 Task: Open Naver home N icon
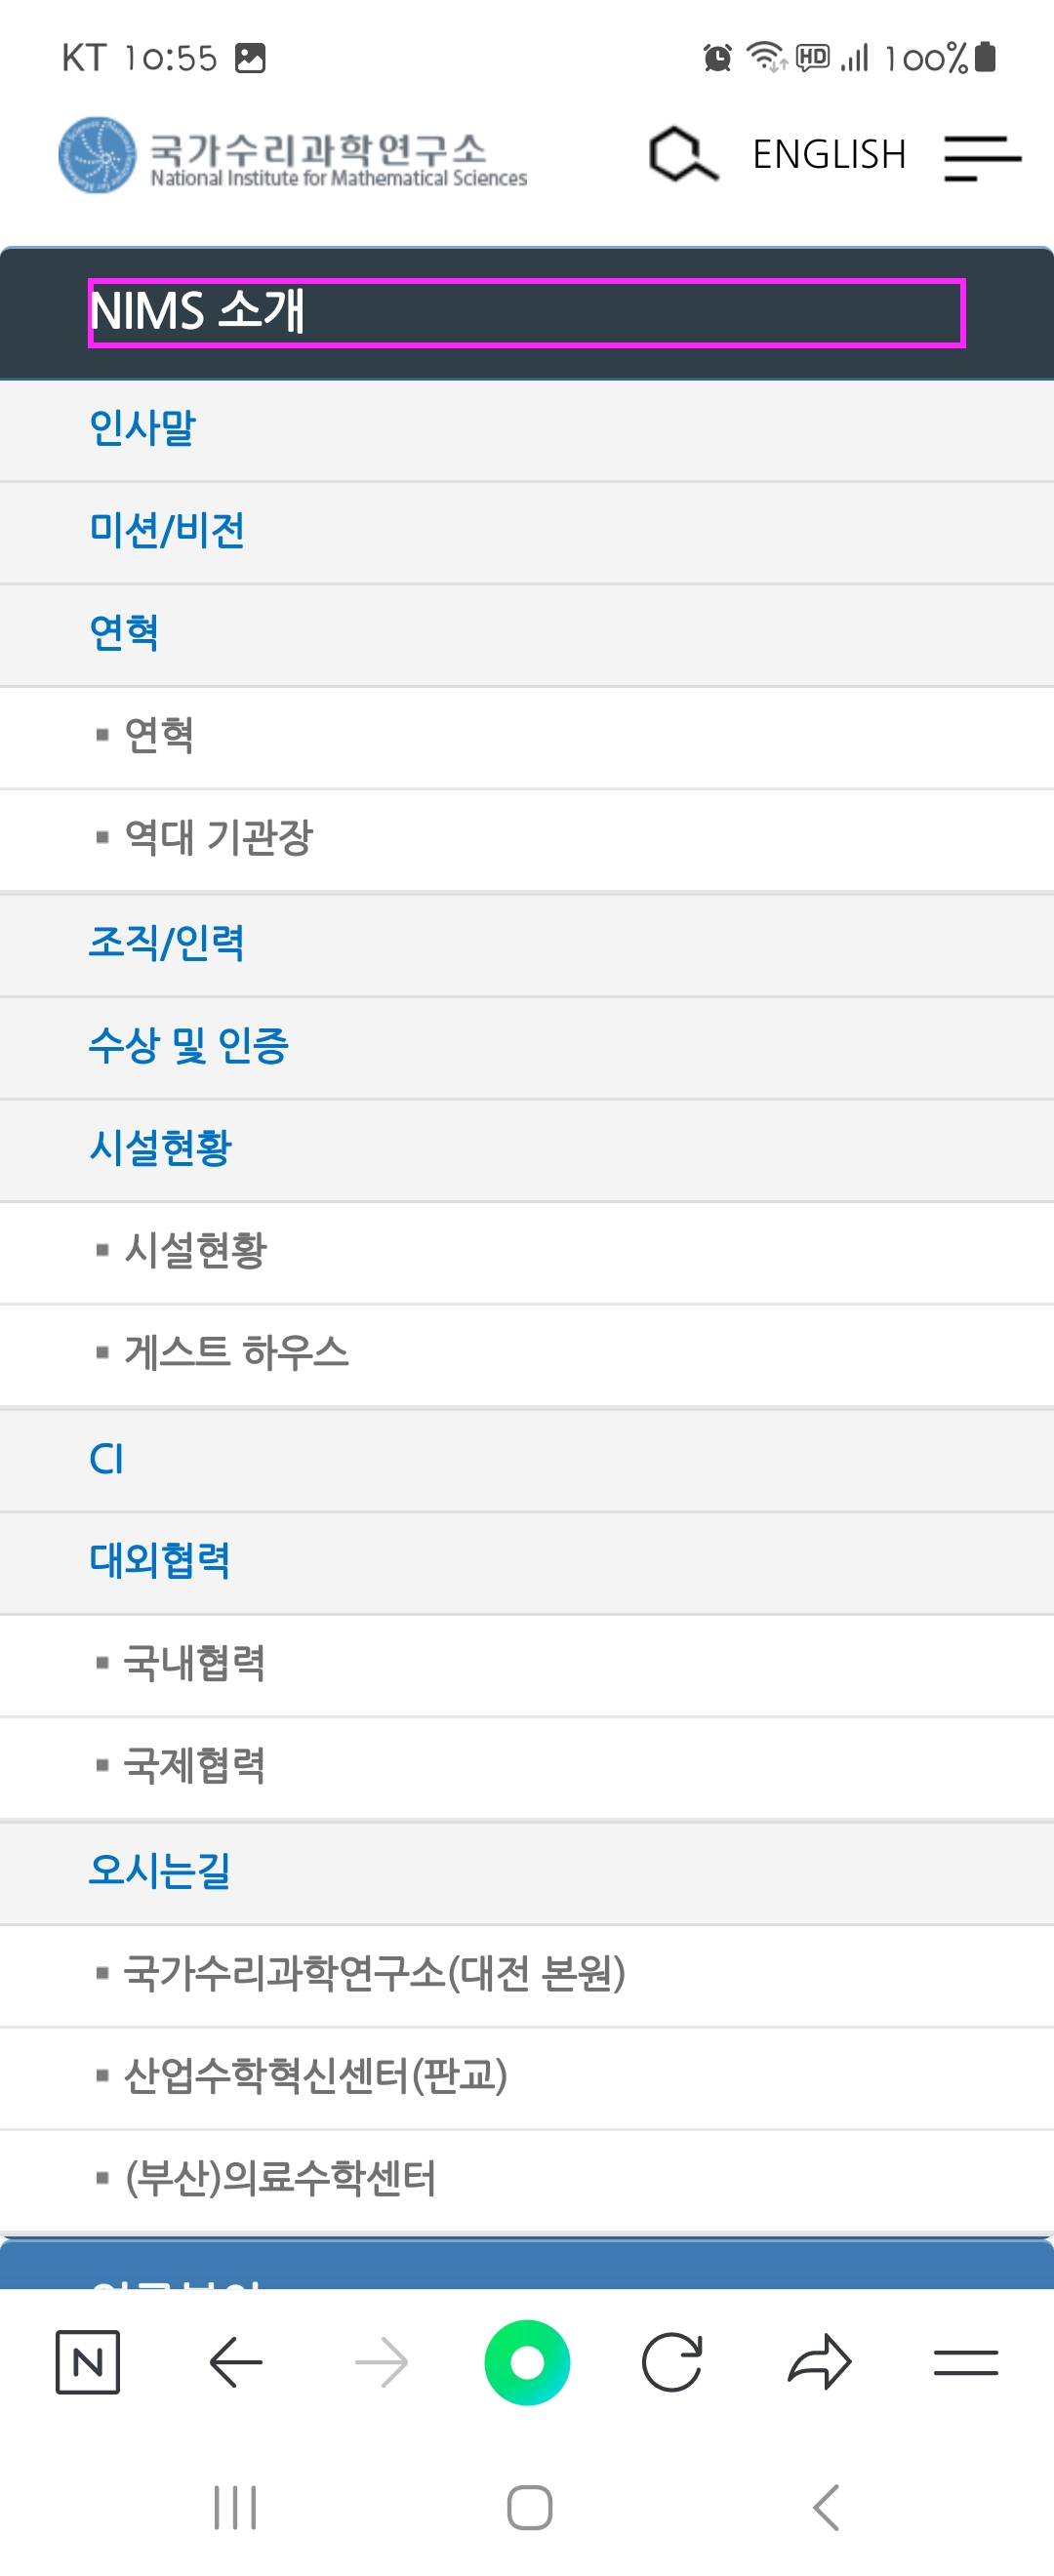[88, 2363]
